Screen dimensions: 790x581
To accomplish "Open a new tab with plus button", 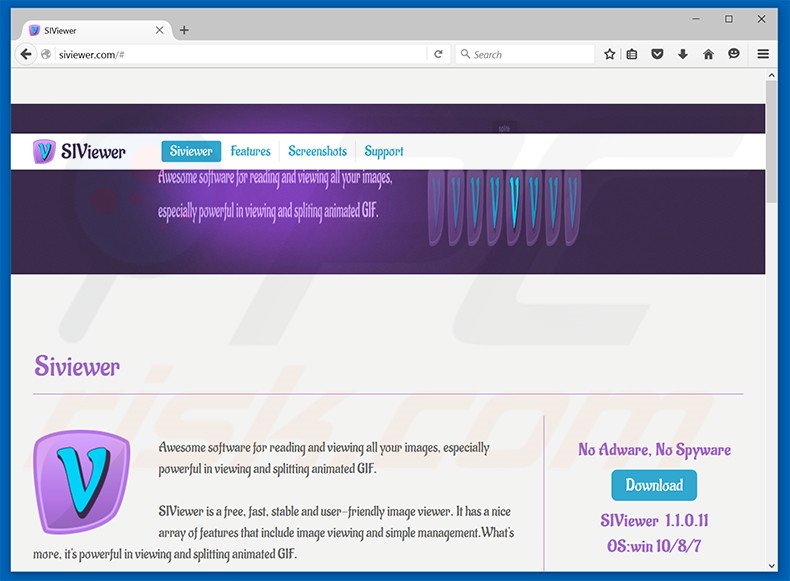I will coord(184,30).
